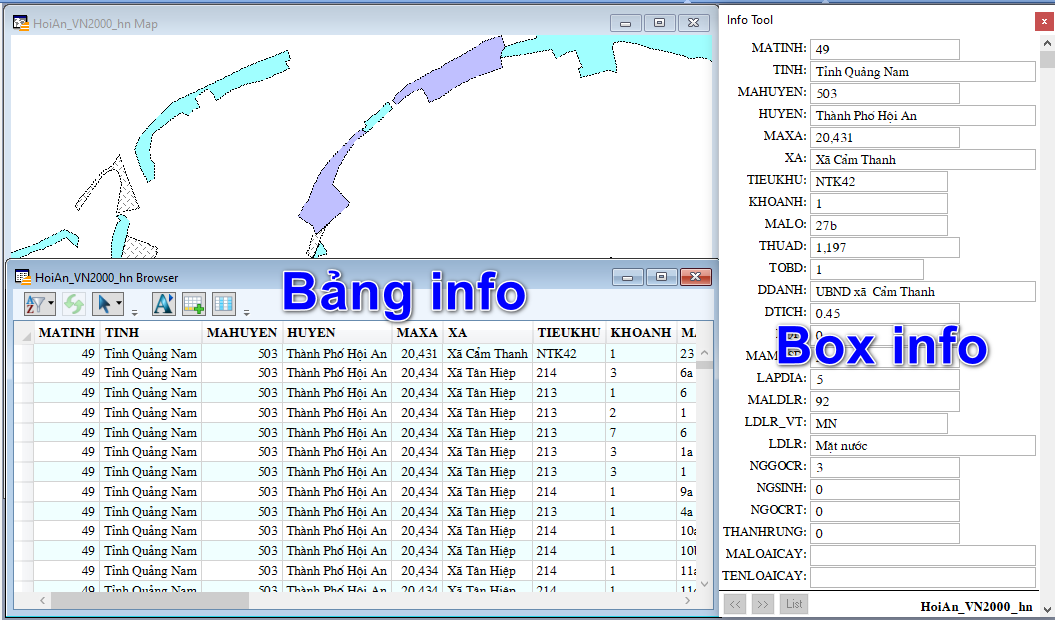Click the MAHUYEN field with 503
The width and height of the screenshot is (1055, 620).
(885, 93)
